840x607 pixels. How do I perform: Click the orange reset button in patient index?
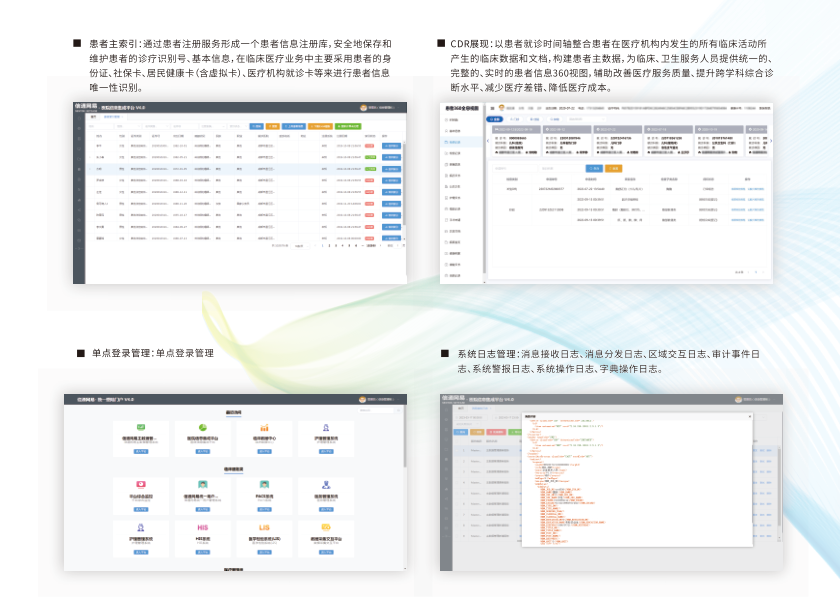point(271,126)
